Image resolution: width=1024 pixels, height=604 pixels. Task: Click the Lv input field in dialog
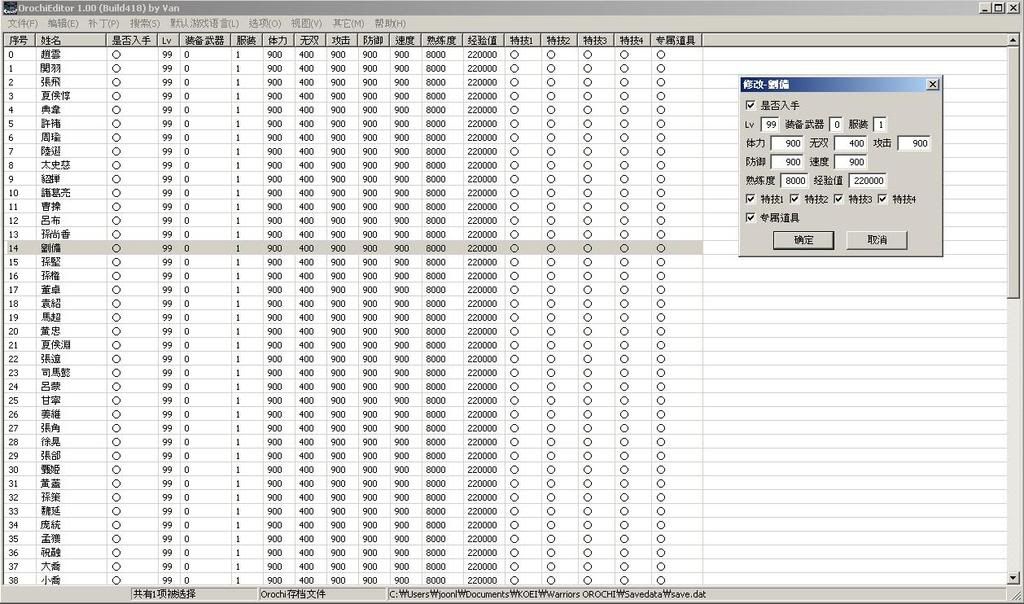[770, 125]
